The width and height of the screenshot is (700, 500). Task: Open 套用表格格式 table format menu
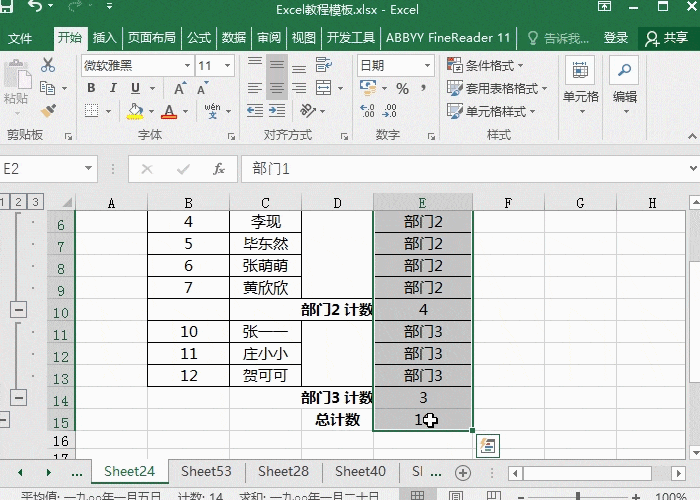point(497,88)
